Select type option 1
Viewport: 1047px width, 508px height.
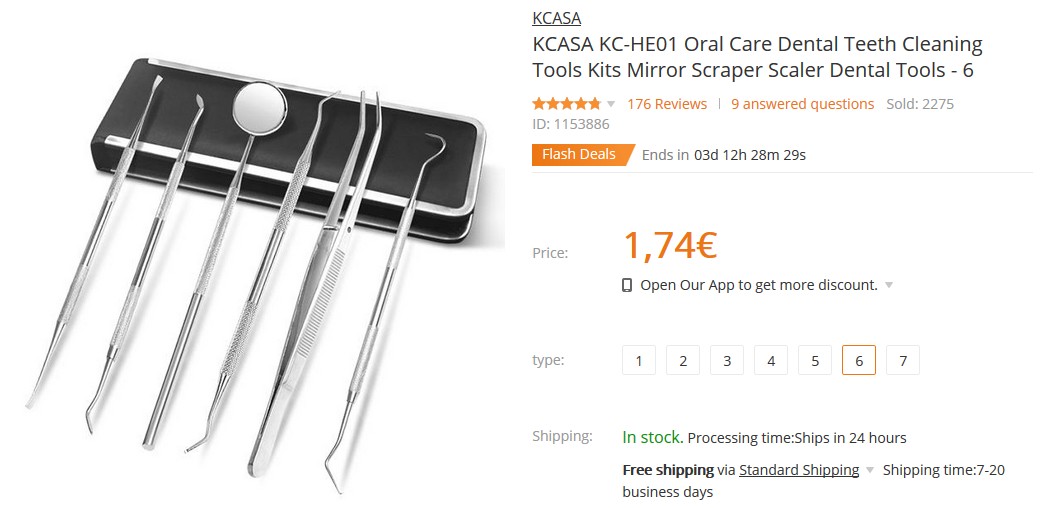click(x=639, y=360)
